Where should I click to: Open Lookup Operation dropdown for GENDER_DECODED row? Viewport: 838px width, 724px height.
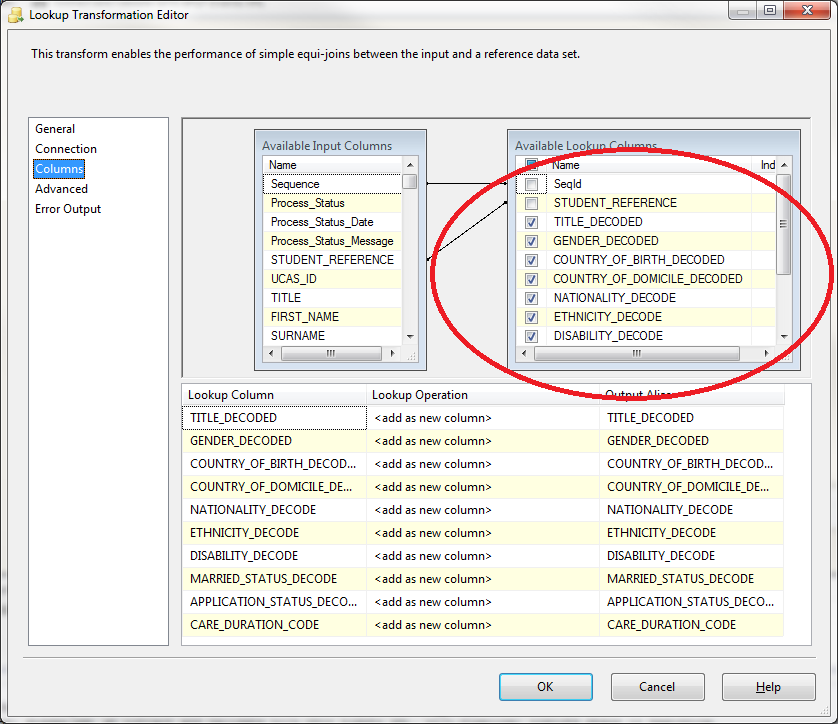click(483, 441)
